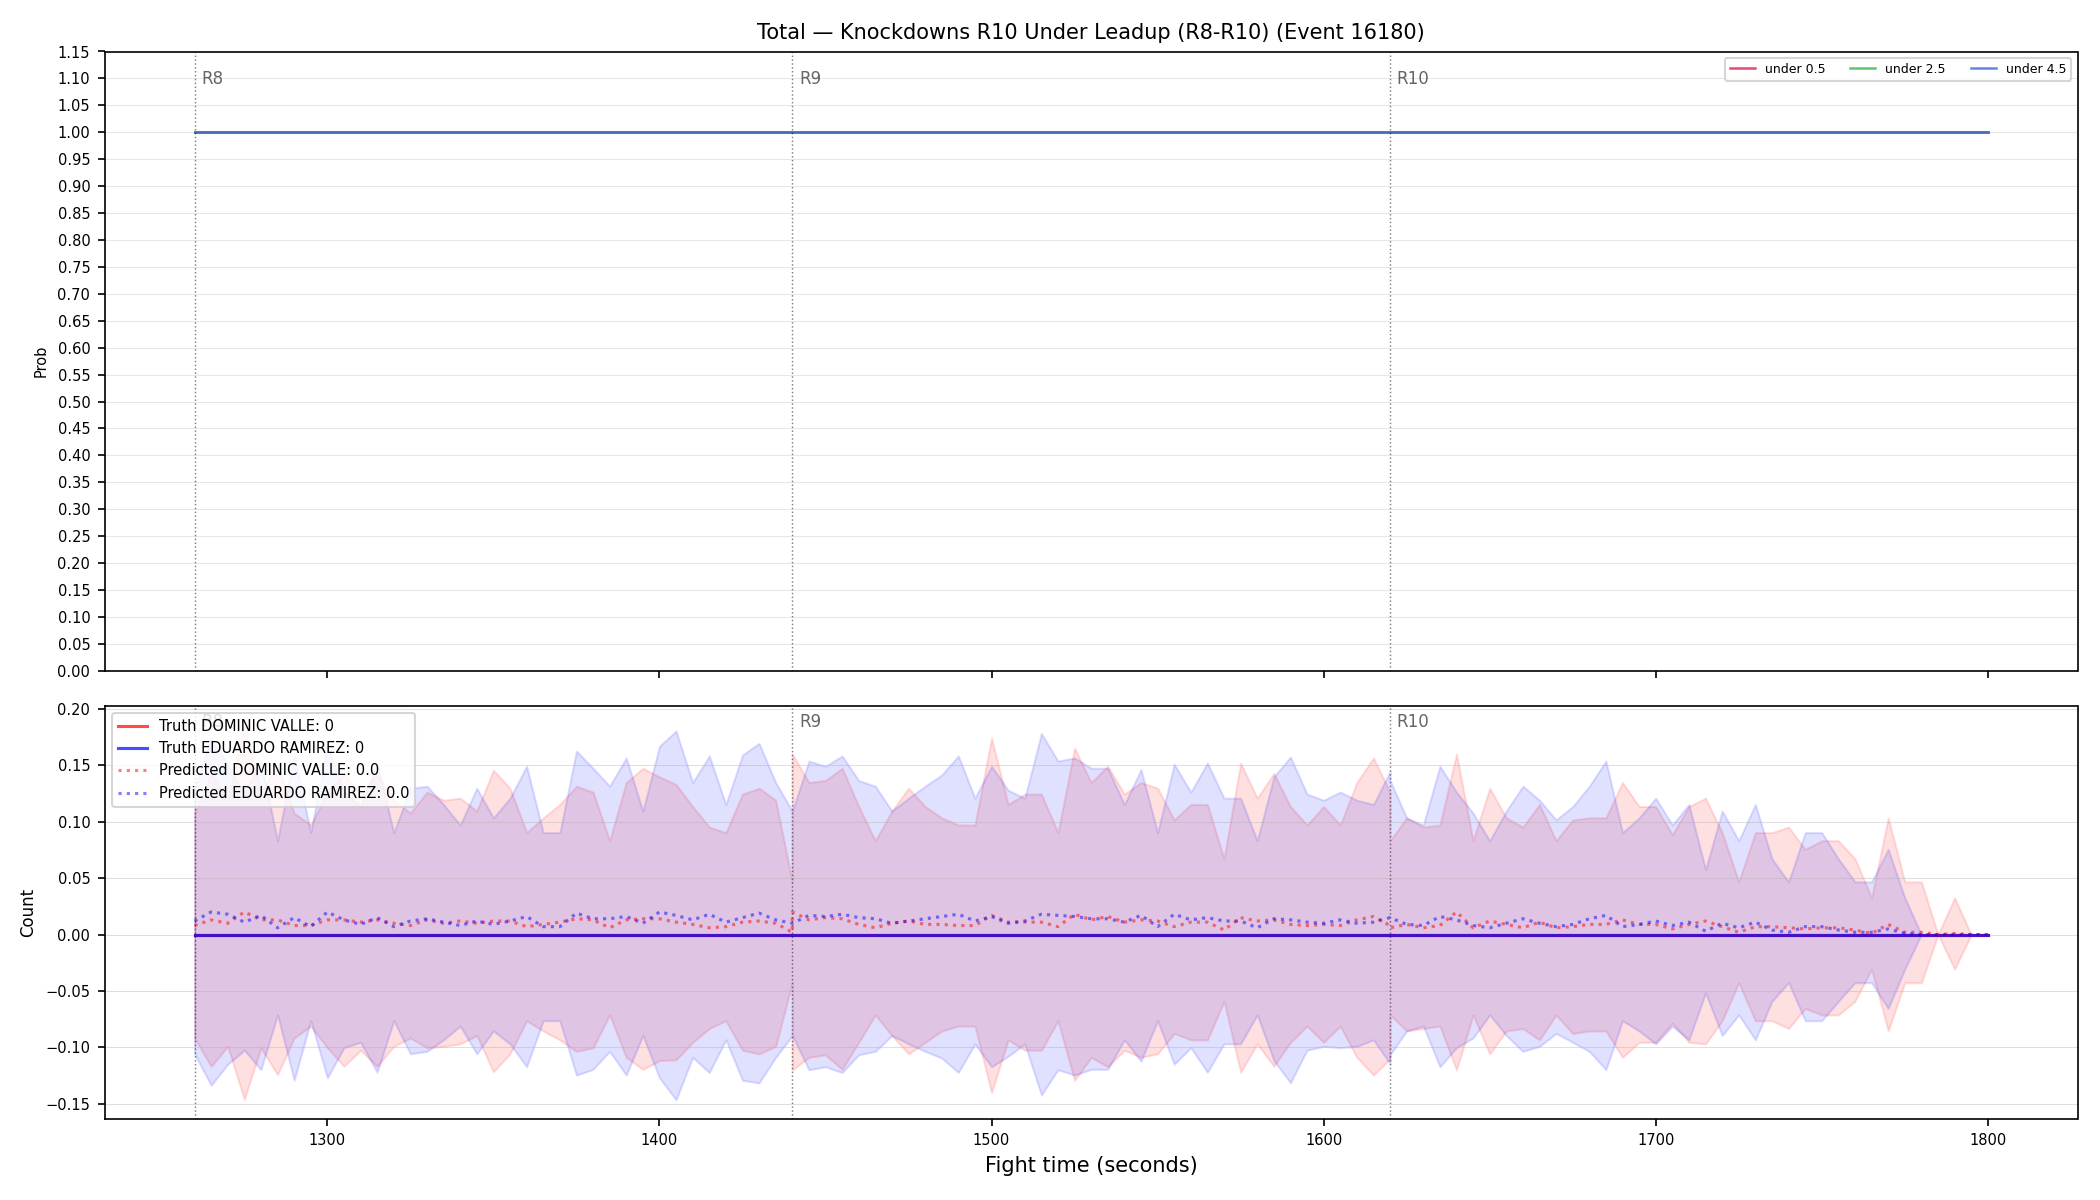Click the 'Prob' y-axis label
Image resolution: width=2100 pixels, height=1200 pixels.
click(x=41, y=362)
